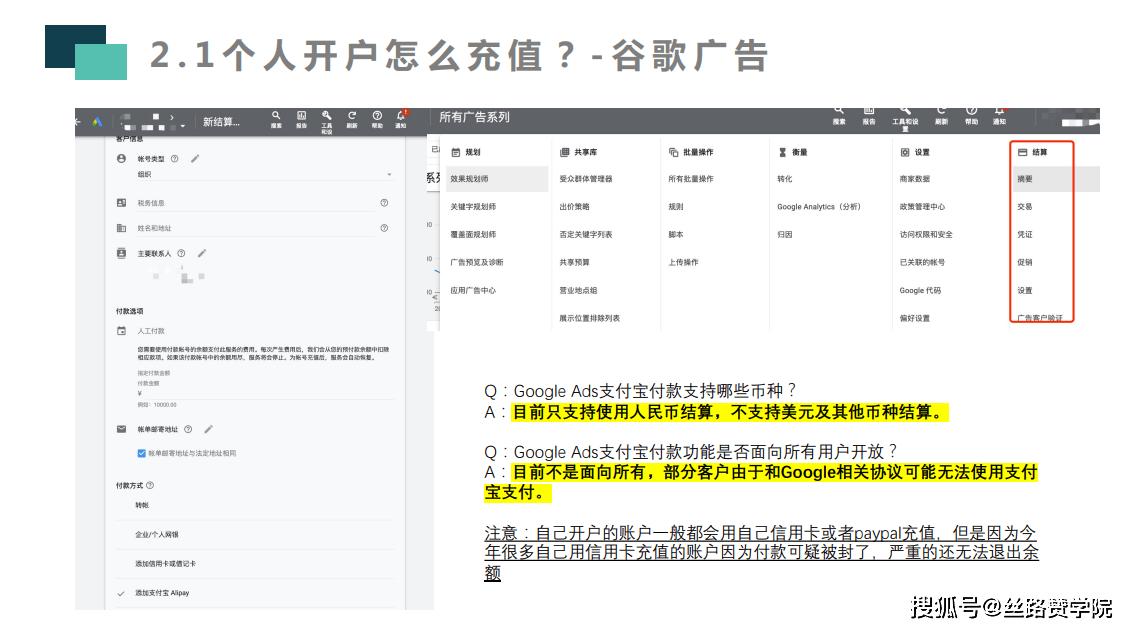Viewport: 1137px width, 632px height.
Task: Click the help icon next to 付款方式
Action: (151, 485)
